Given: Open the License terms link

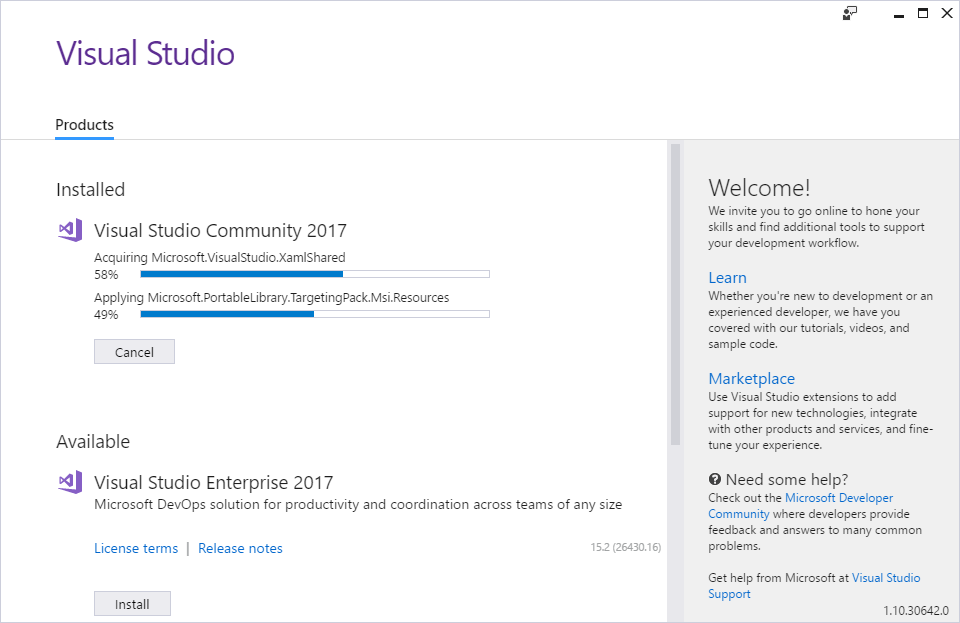Looking at the screenshot, I should tap(136, 548).
